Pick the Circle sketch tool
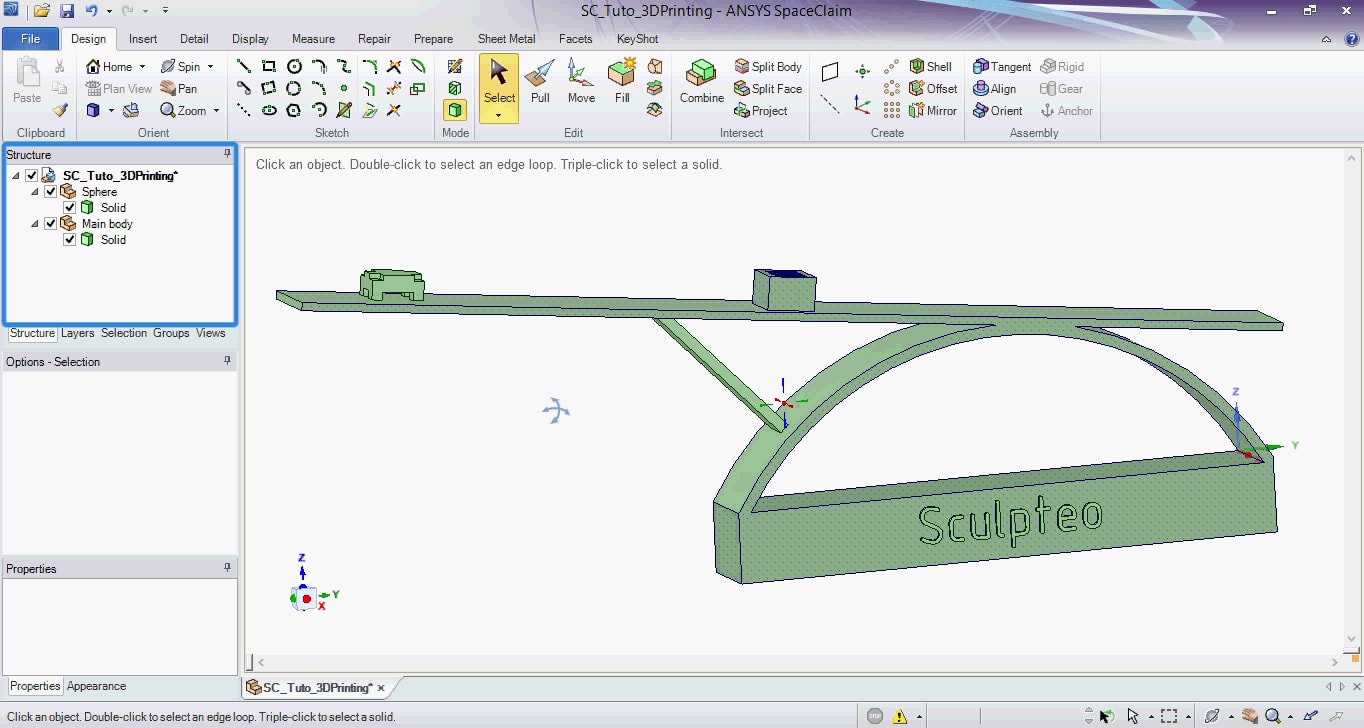 tap(294, 67)
